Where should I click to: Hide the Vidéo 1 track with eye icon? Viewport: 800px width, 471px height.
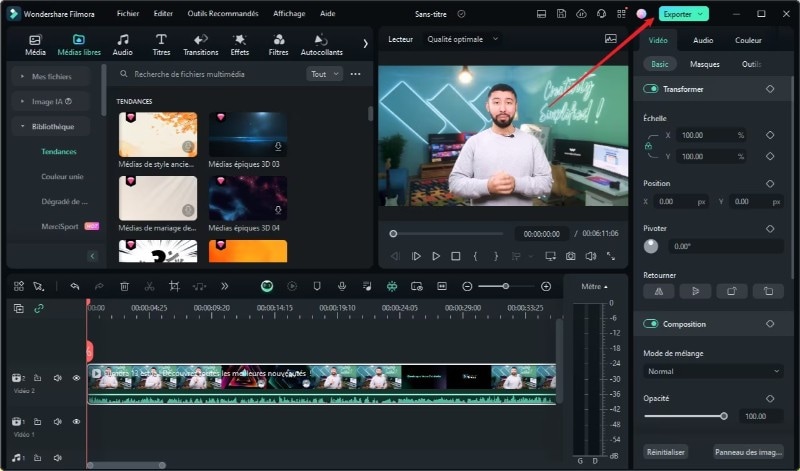pos(76,422)
